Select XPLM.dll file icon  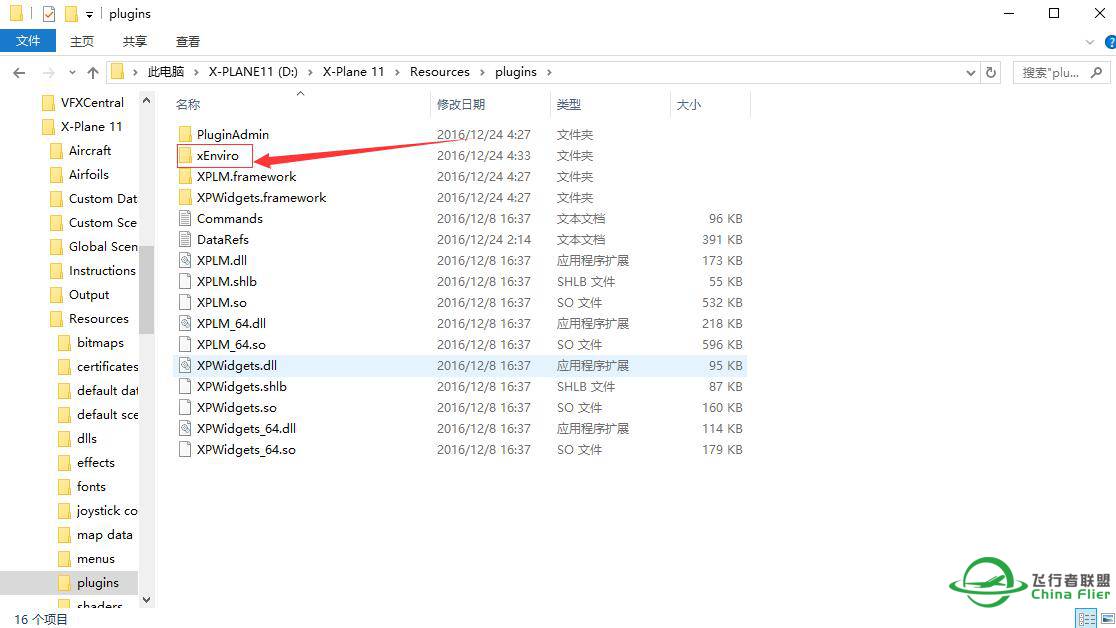[185, 260]
